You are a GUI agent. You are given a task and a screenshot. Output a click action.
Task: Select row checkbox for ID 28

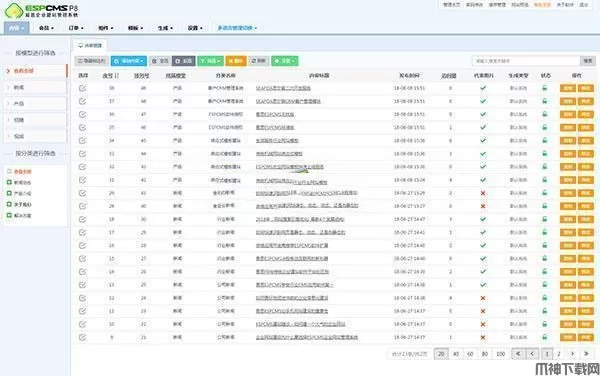pyautogui.click(x=82, y=206)
